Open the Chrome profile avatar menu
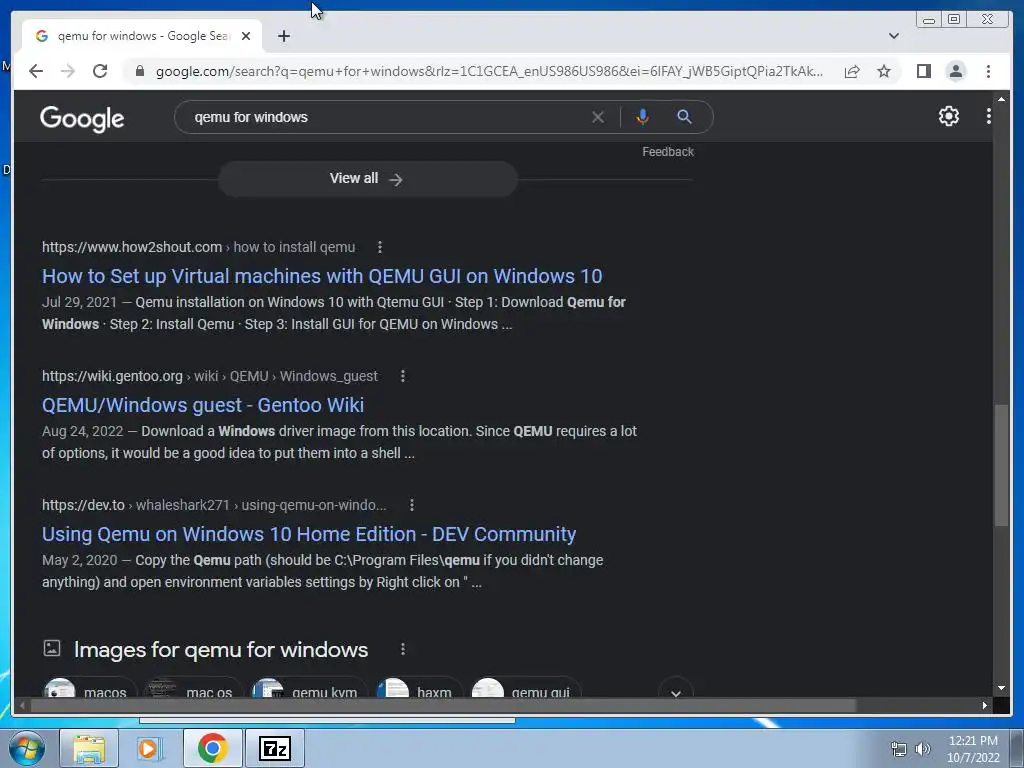Image resolution: width=1024 pixels, height=768 pixels. click(x=955, y=71)
